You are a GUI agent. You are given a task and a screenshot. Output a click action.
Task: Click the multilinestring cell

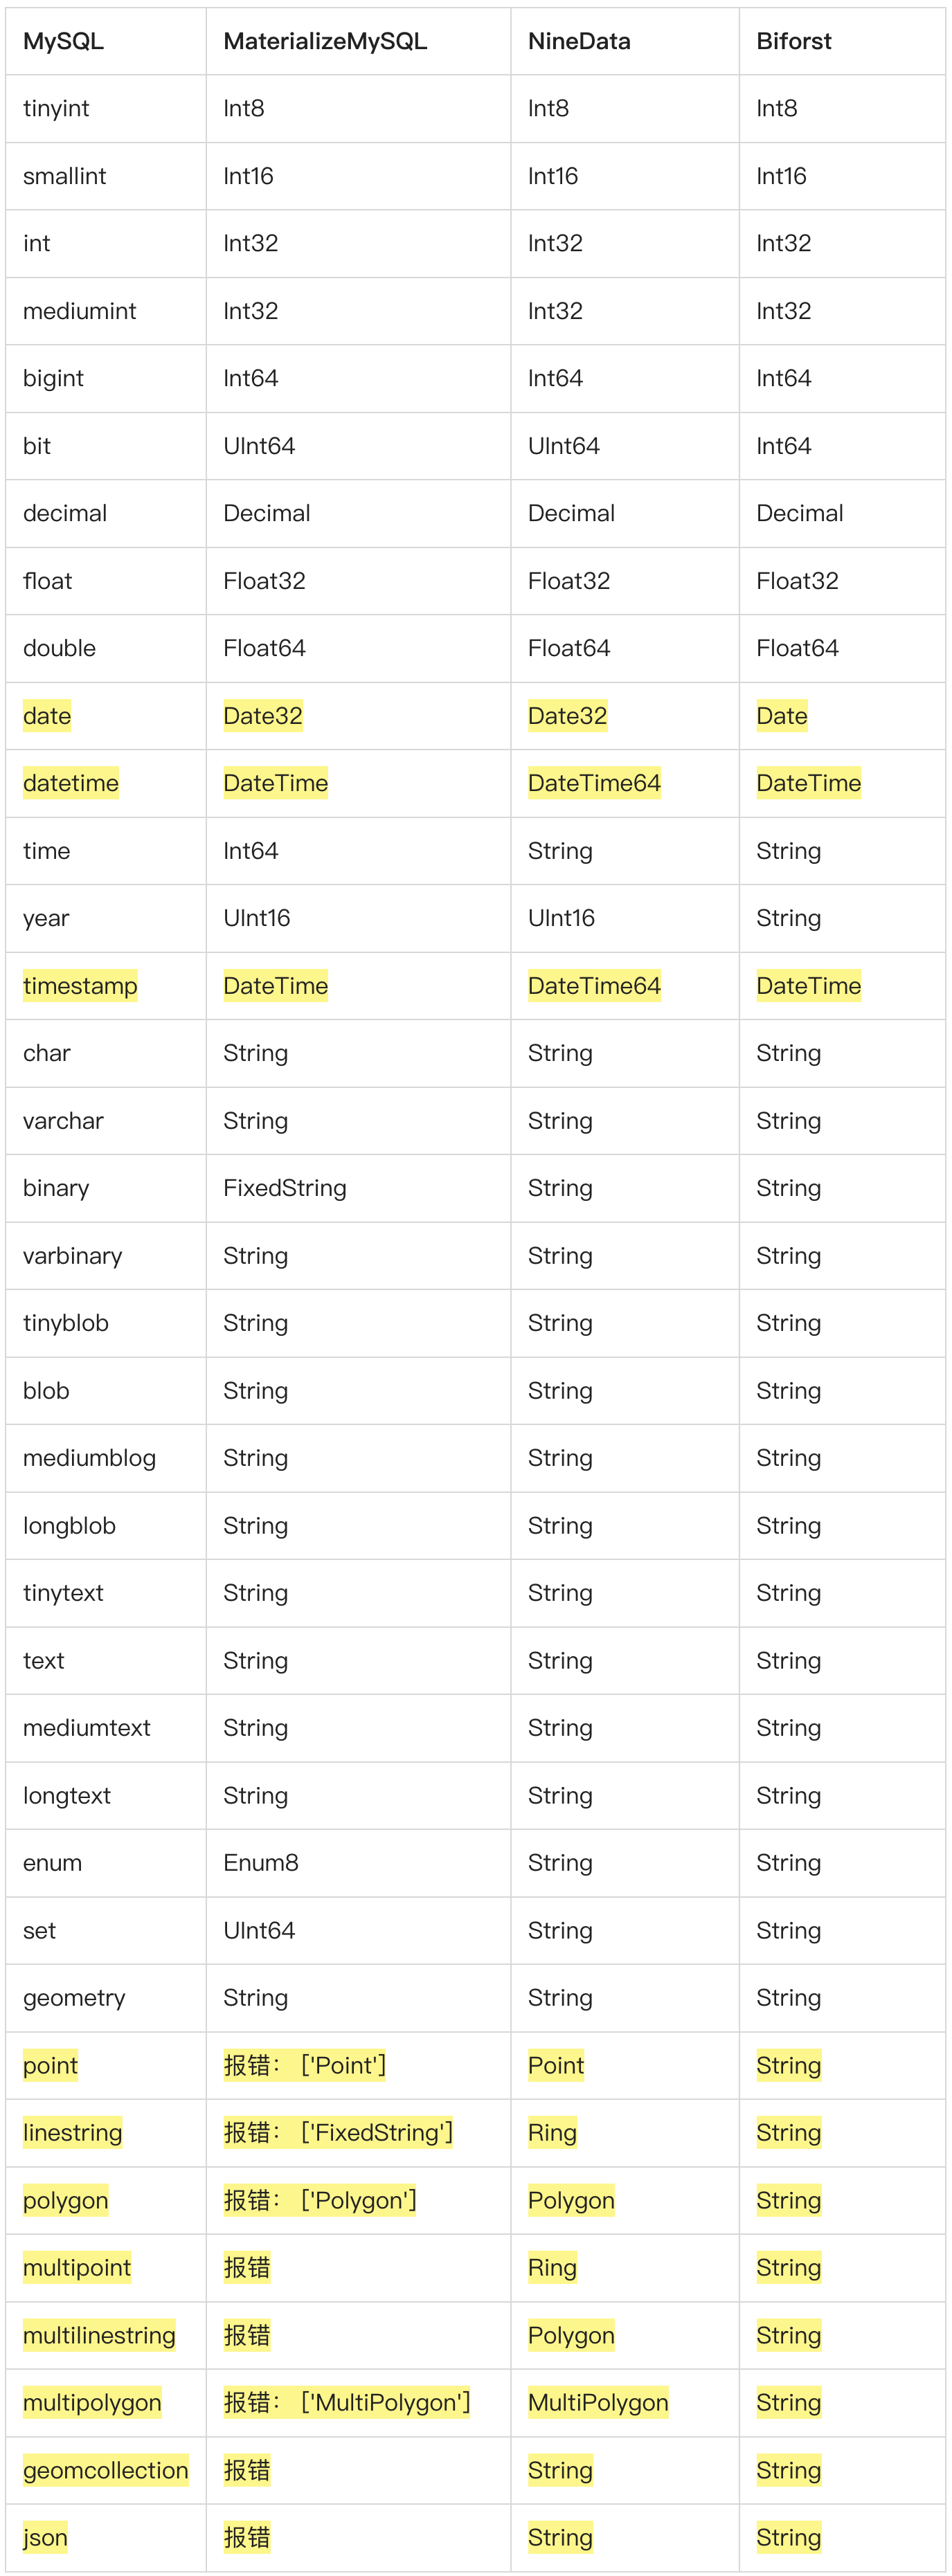(x=99, y=2335)
